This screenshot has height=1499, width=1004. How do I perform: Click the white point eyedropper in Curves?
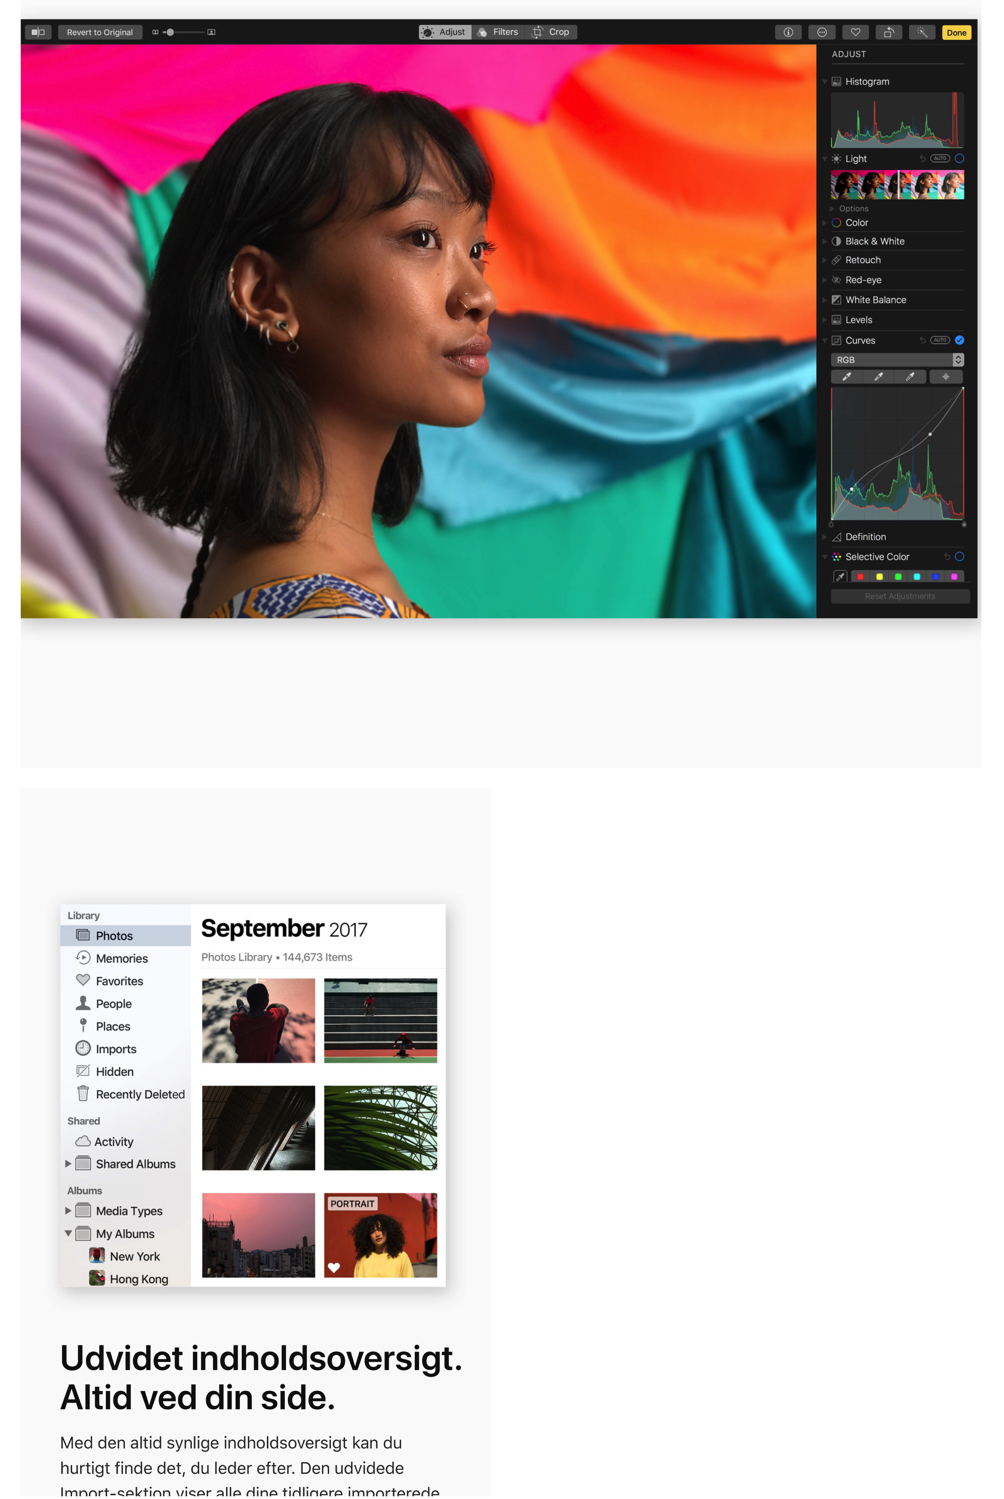[910, 377]
